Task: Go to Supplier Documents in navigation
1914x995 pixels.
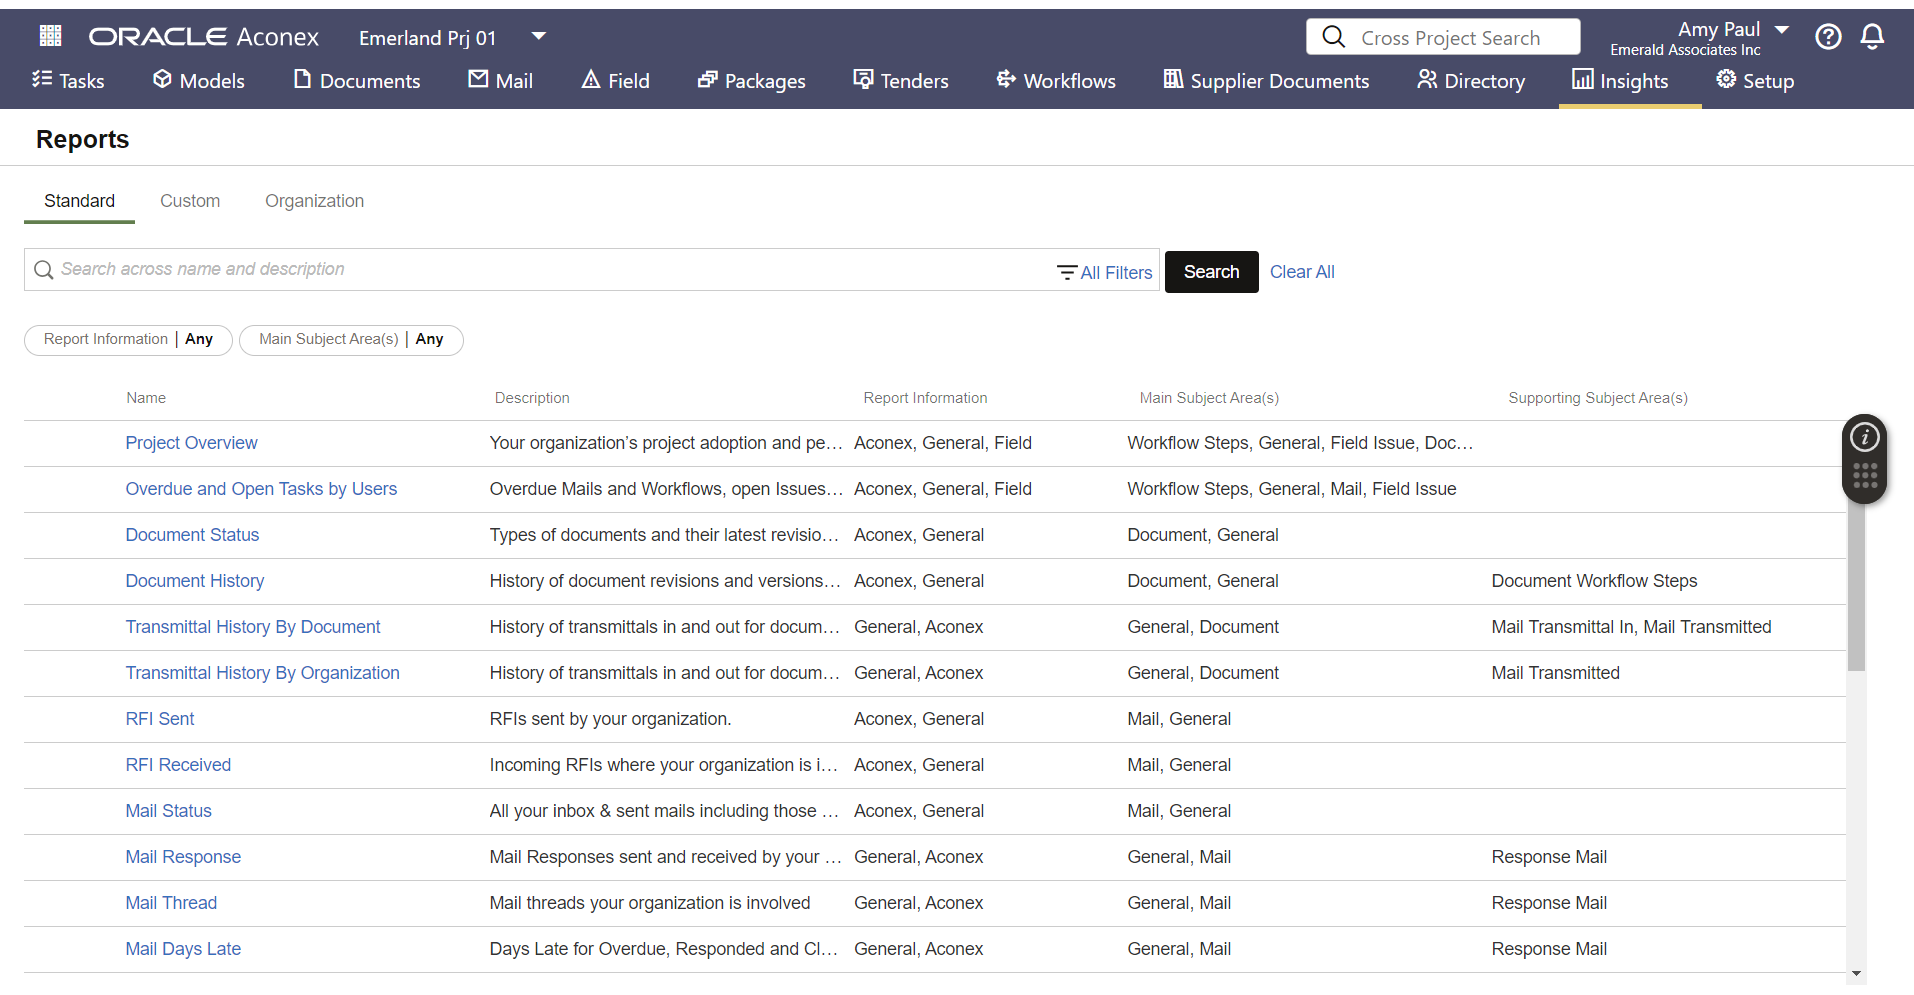Action: pyautogui.click(x=1265, y=81)
